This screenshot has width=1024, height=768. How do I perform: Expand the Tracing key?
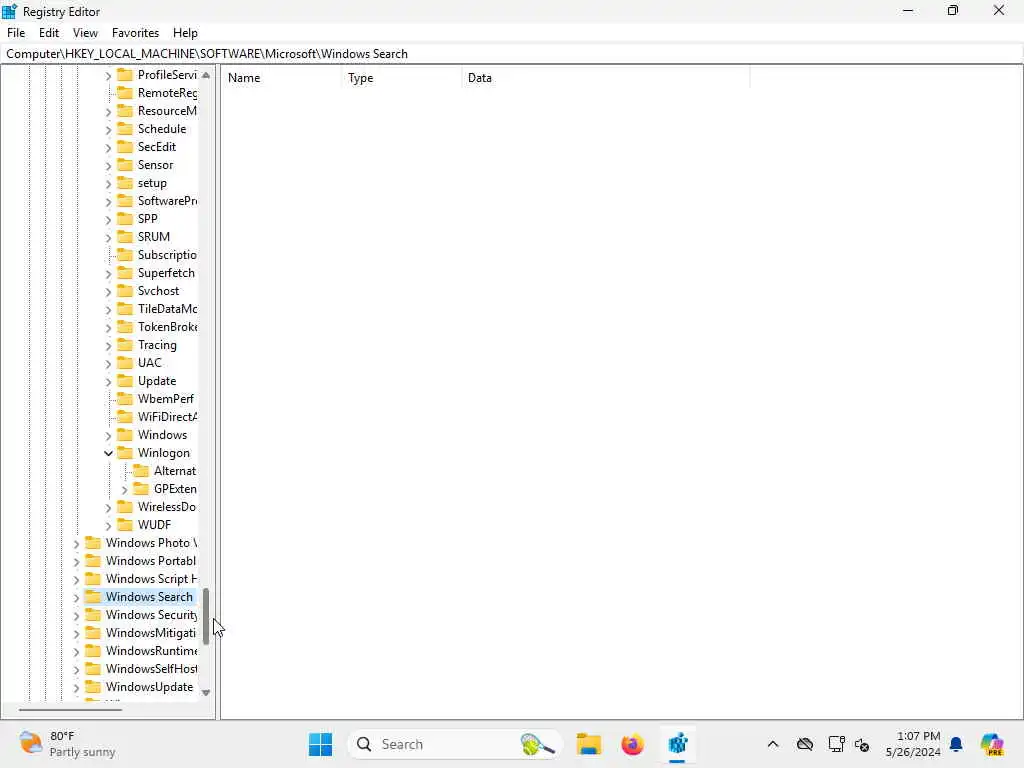click(x=108, y=345)
